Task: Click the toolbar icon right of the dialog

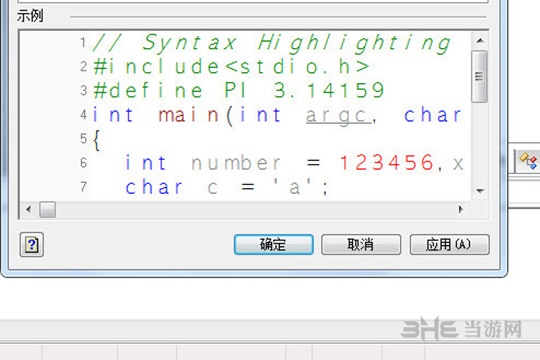Action: [528, 161]
